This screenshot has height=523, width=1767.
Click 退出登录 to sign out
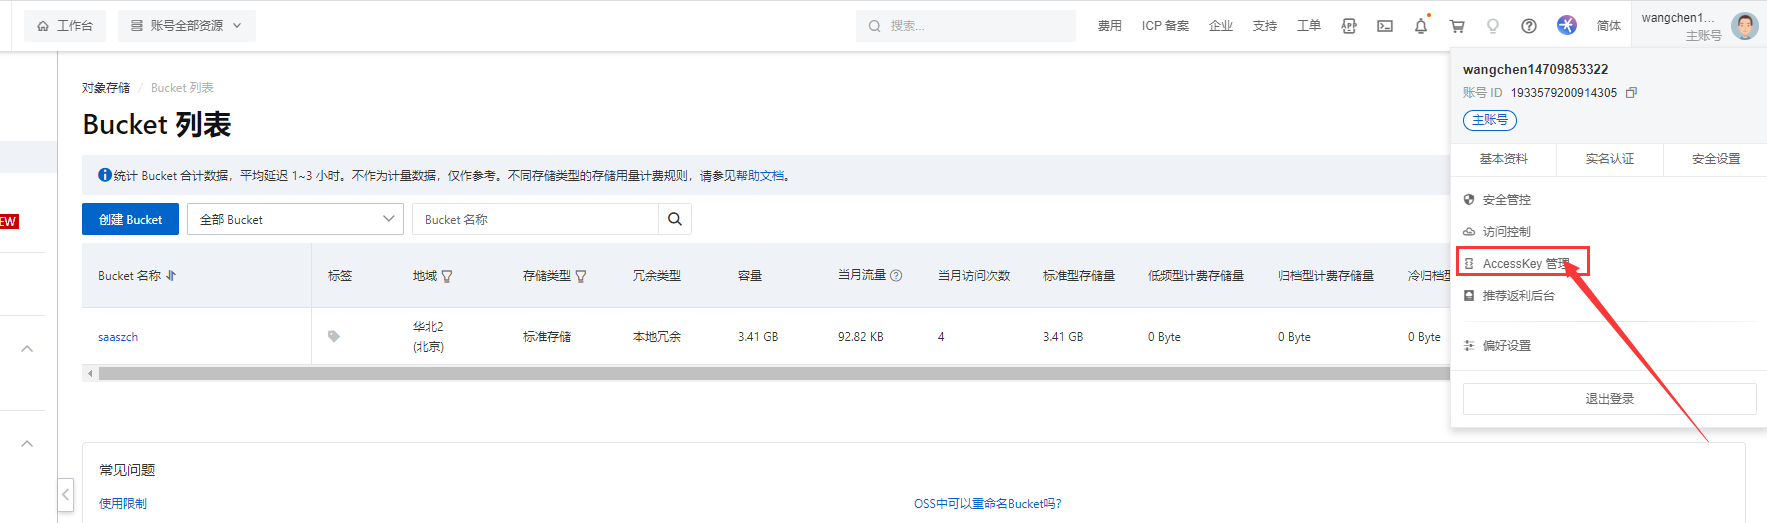point(1608,399)
